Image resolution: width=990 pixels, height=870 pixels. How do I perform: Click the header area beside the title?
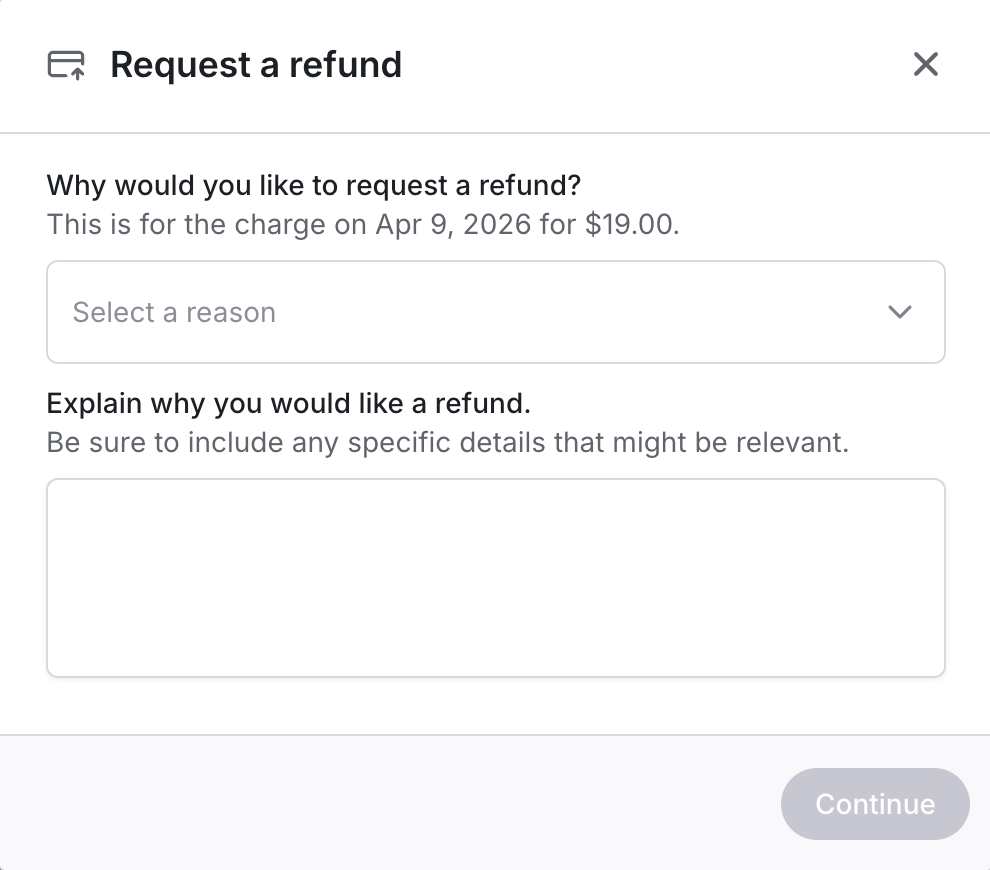coord(650,65)
